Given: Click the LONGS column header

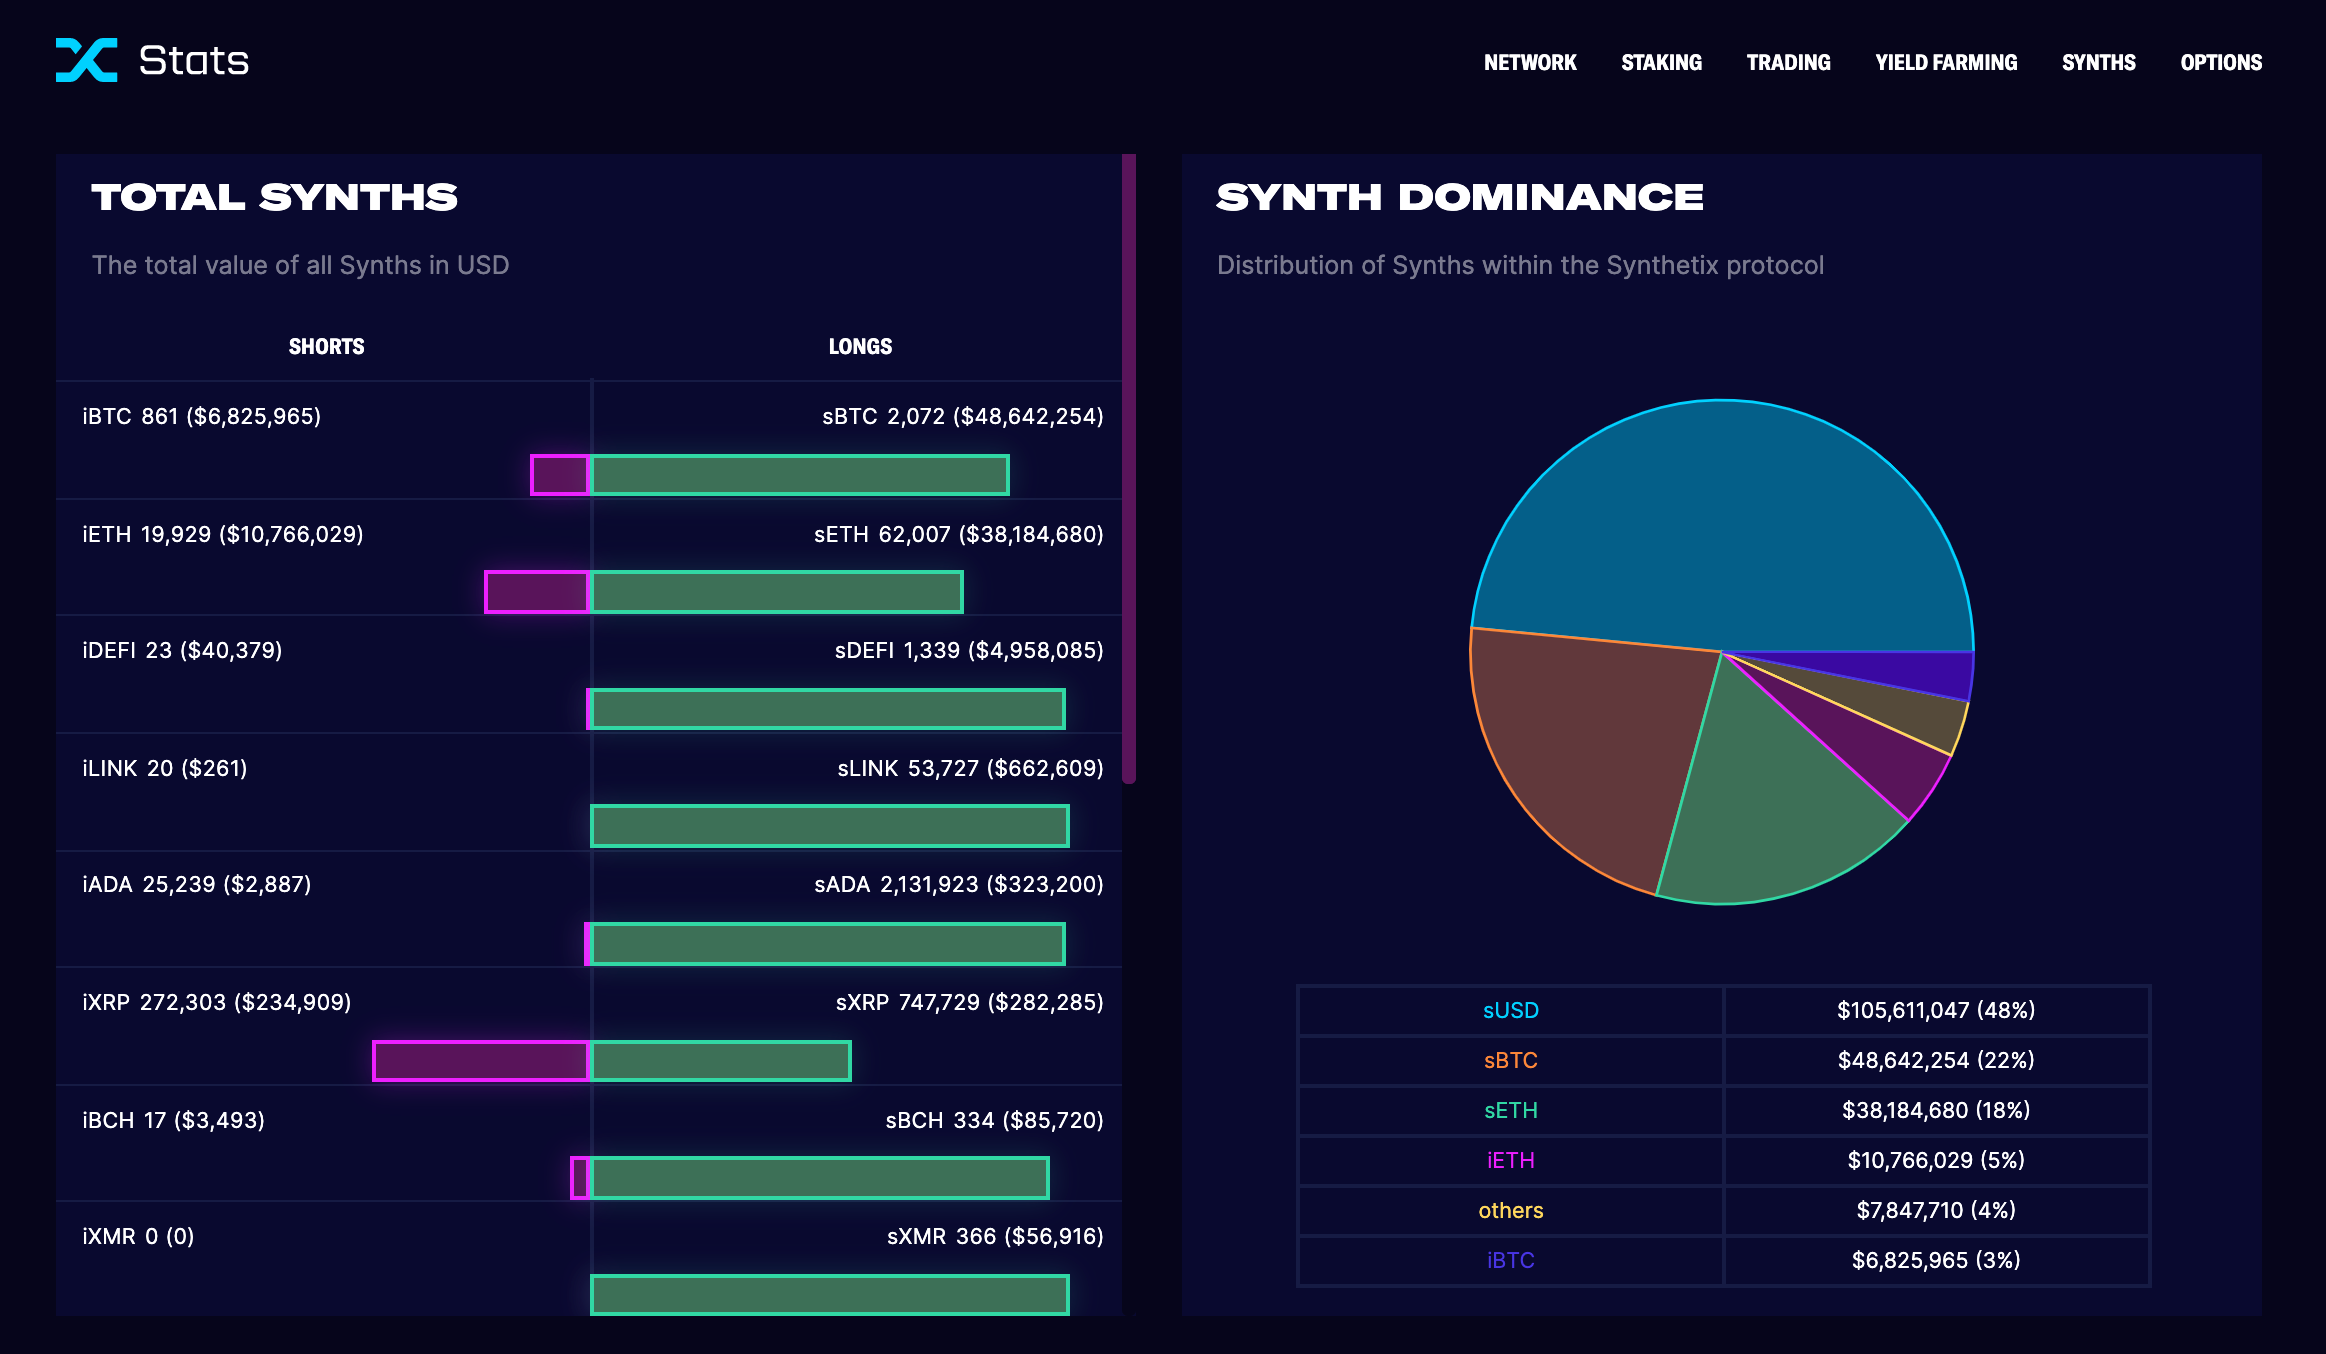Looking at the screenshot, I should [860, 346].
